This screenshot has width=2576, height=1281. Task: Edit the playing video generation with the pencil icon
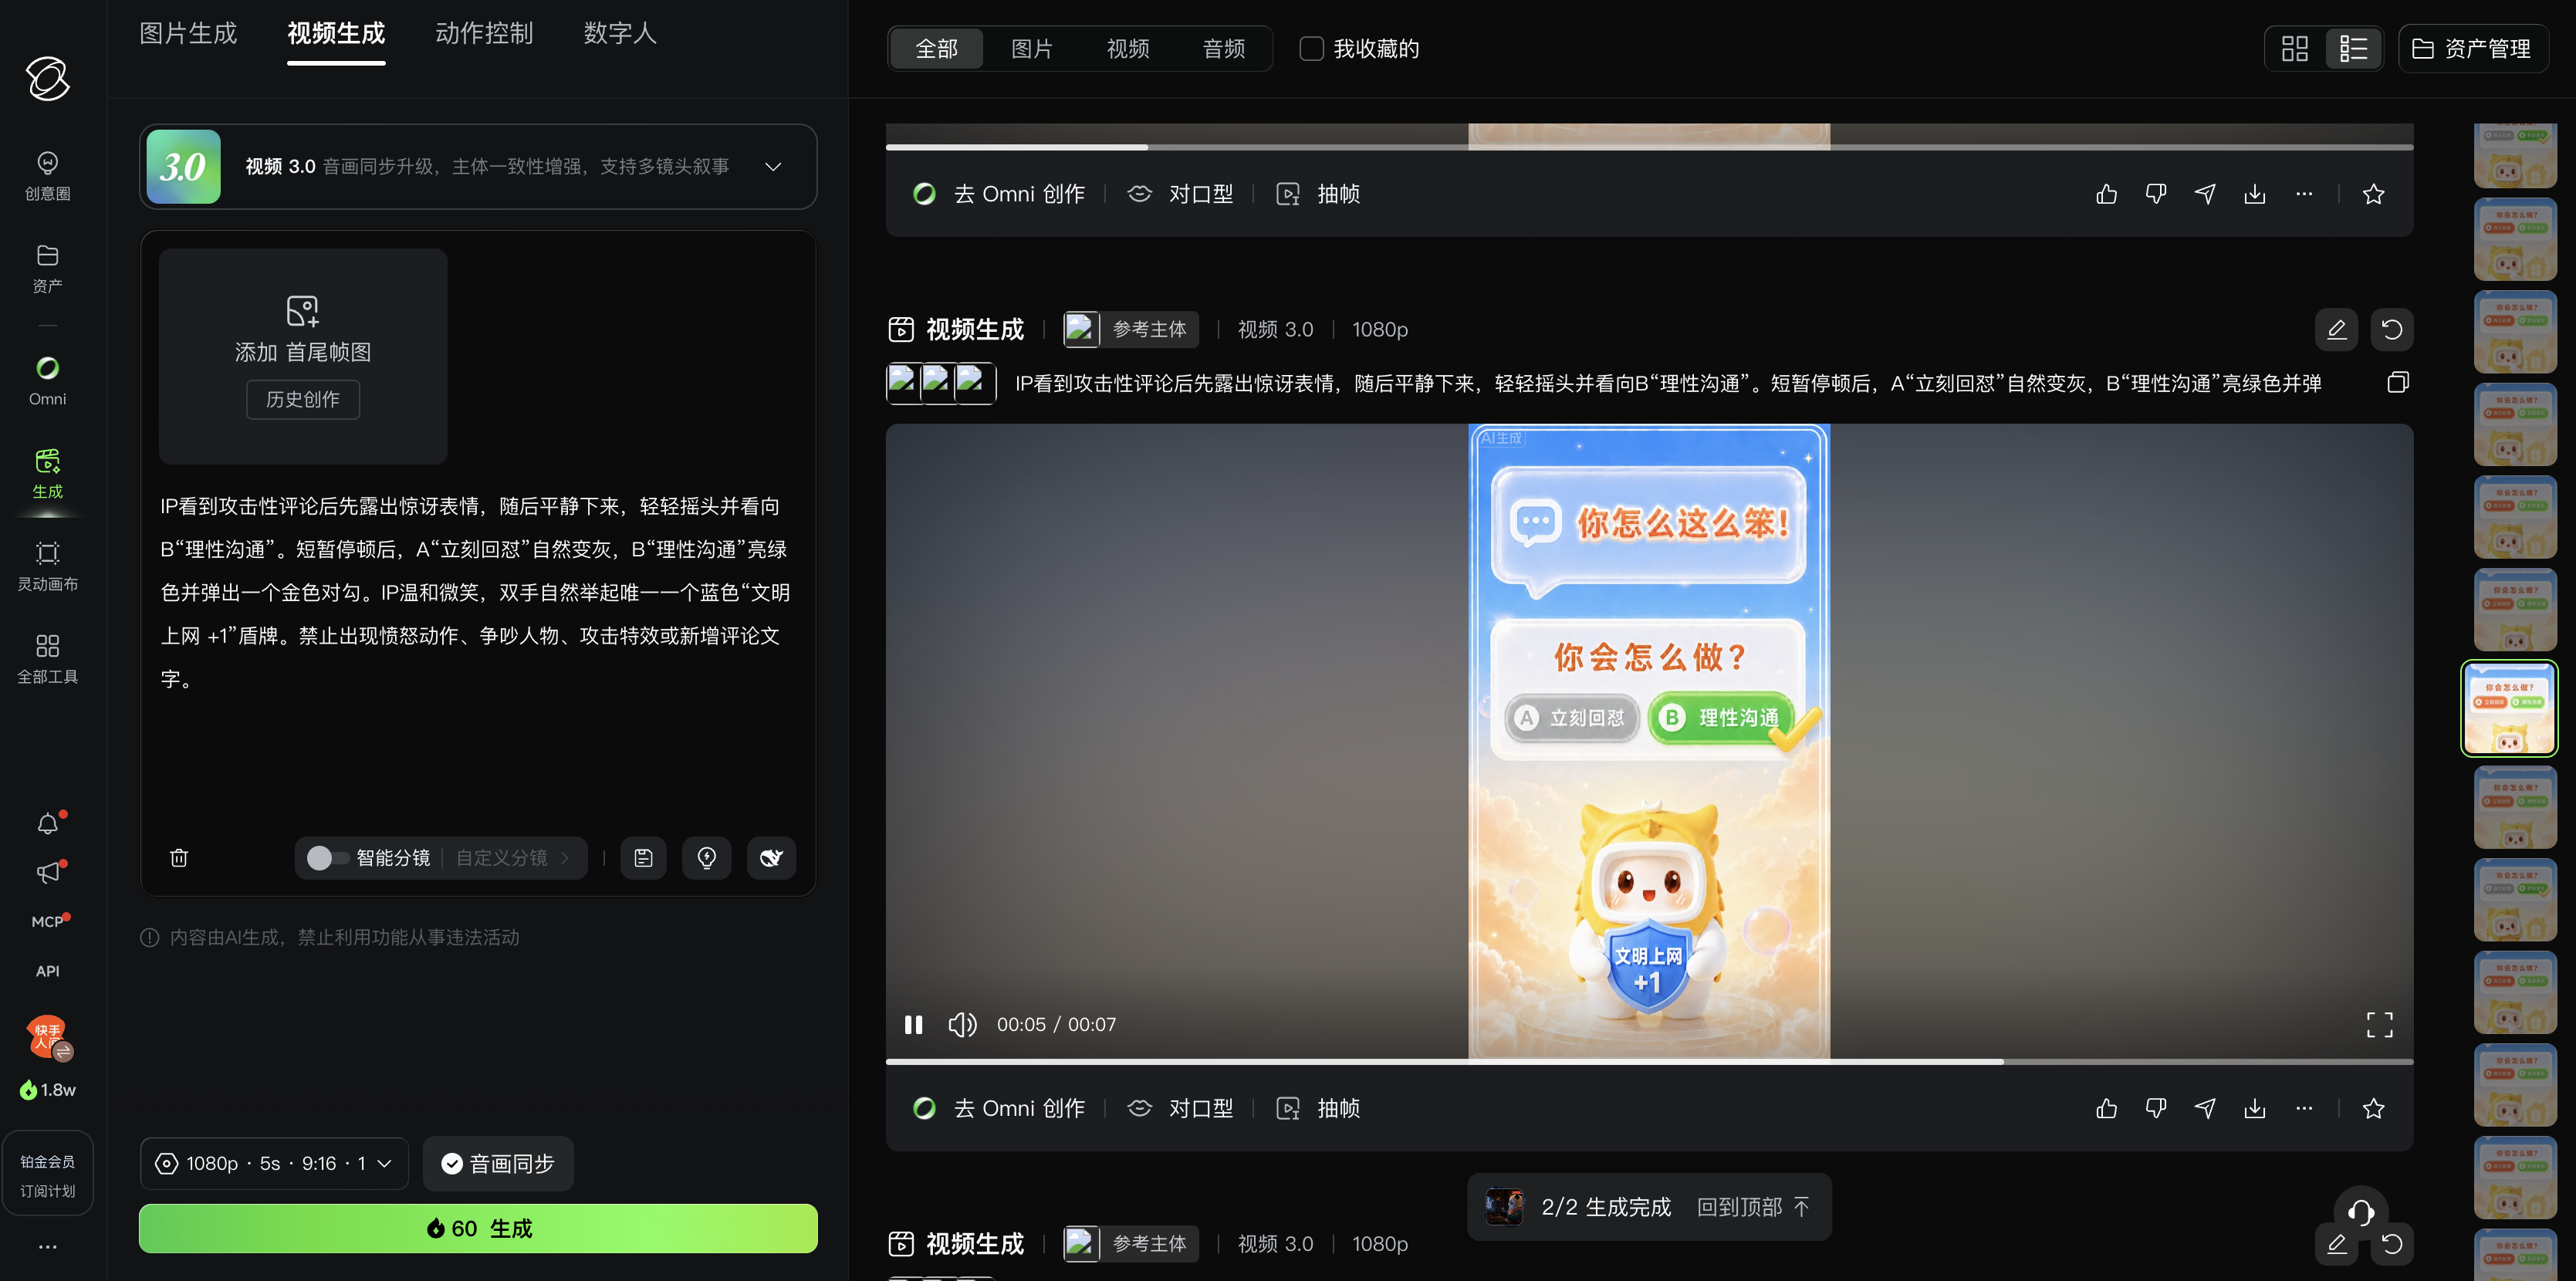[2336, 329]
